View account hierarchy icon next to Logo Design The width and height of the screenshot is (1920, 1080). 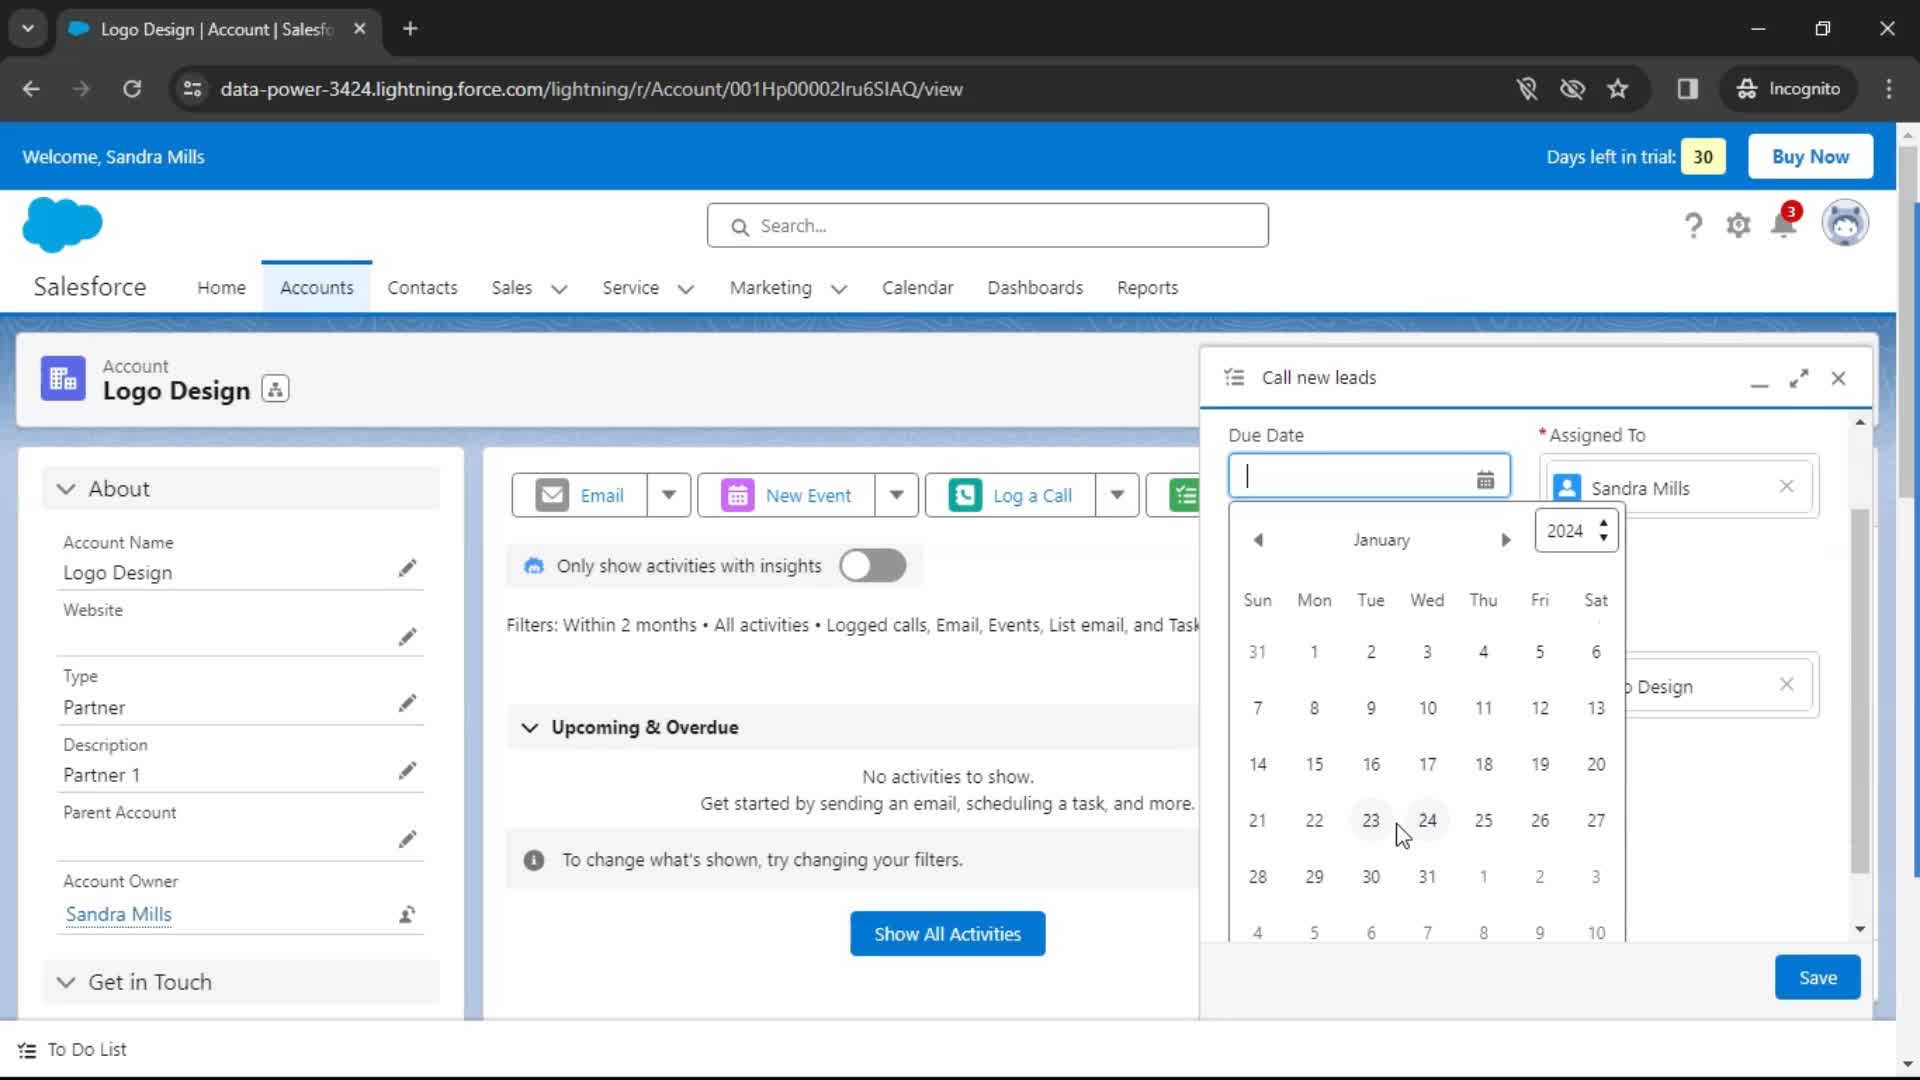point(275,389)
